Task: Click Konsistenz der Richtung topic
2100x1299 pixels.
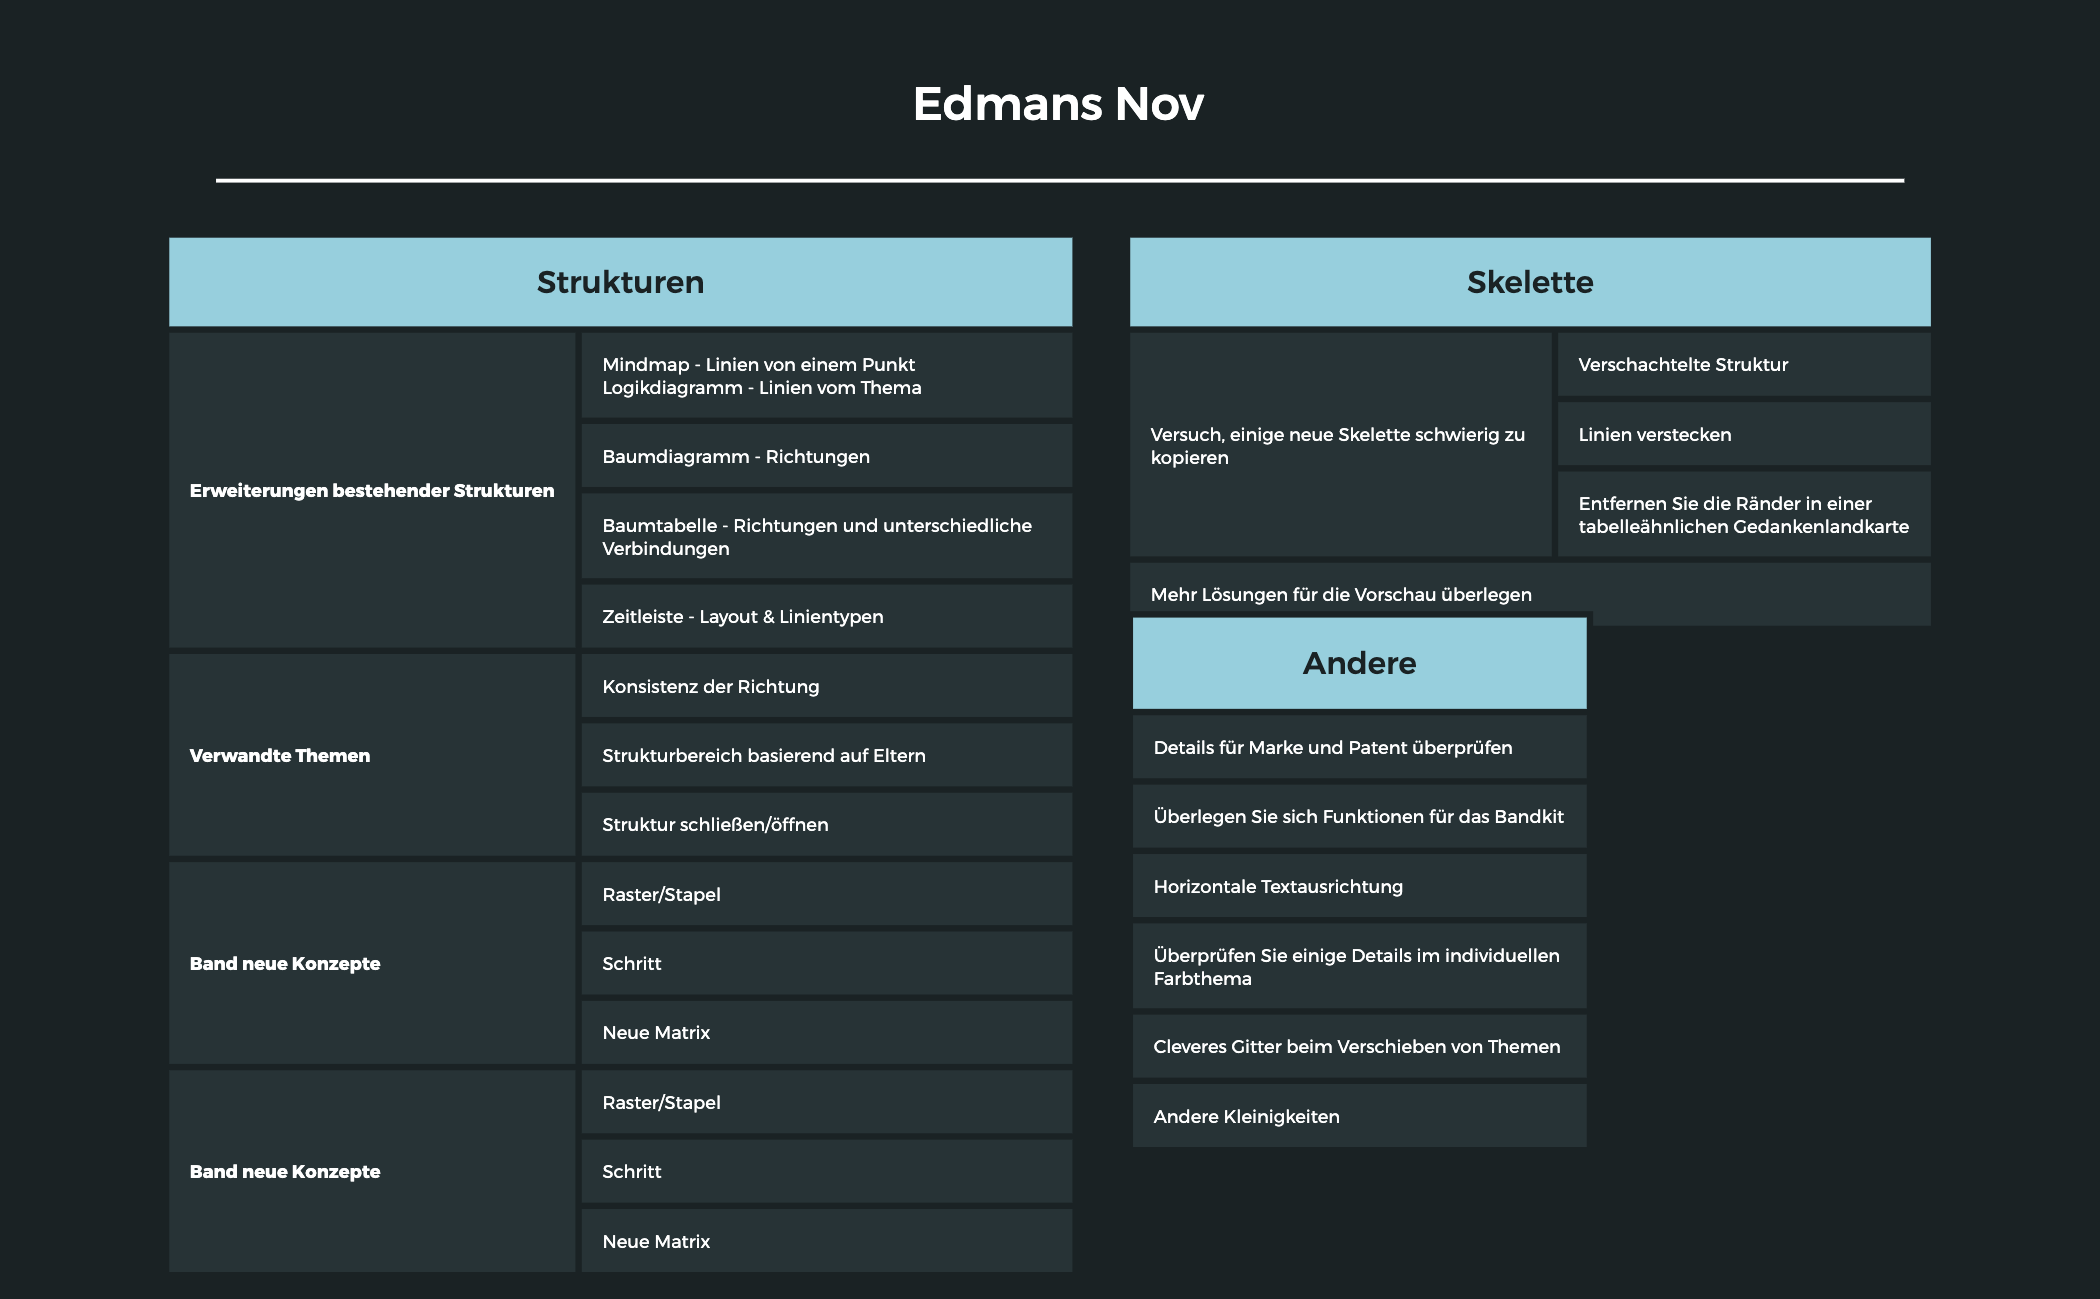Action: 826,686
